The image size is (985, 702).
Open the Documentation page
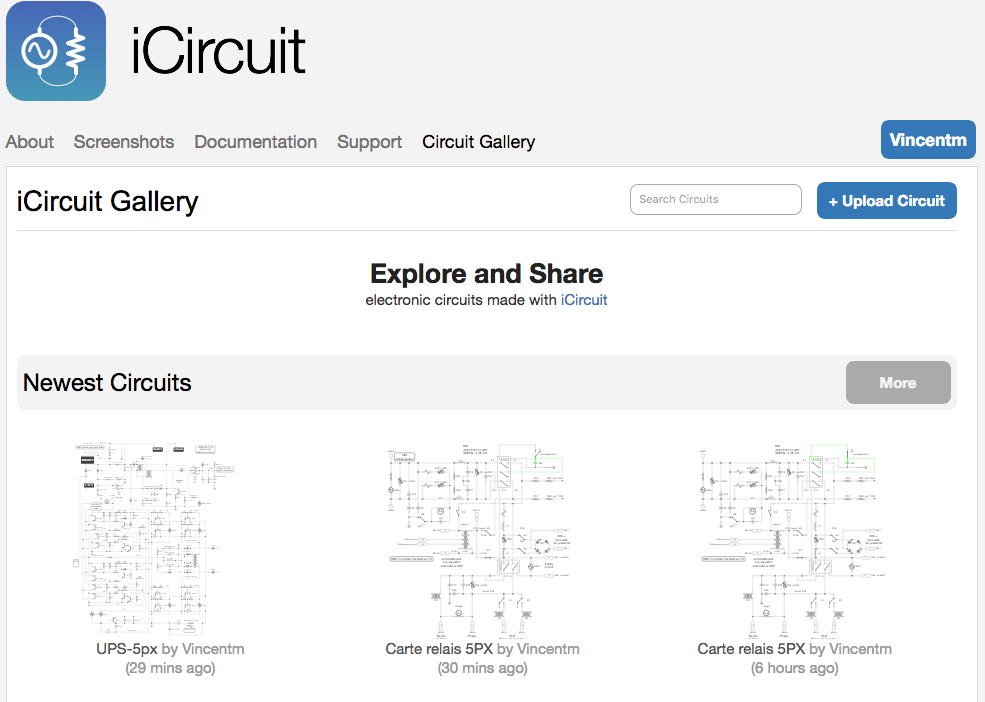point(256,142)
